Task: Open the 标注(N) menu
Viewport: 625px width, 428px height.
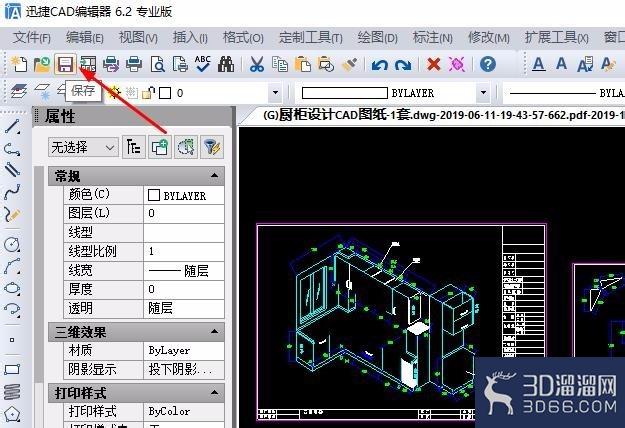Action: click(x=432, y=38)
